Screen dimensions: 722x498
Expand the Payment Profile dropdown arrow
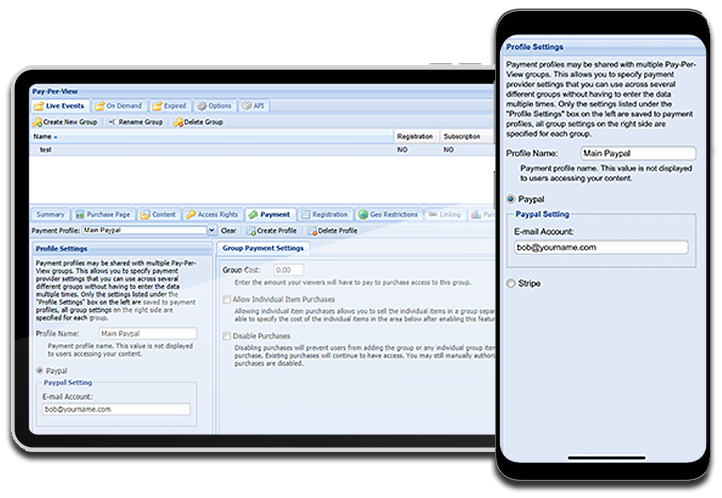click(x=212, y=230)
